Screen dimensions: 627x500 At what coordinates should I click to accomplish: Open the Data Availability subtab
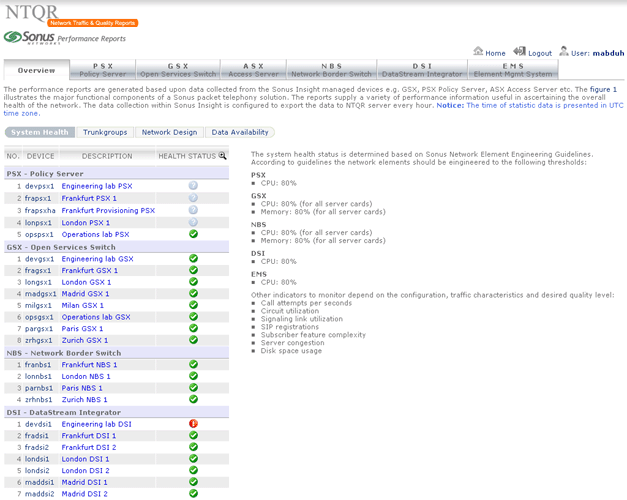tap(239, 132)
